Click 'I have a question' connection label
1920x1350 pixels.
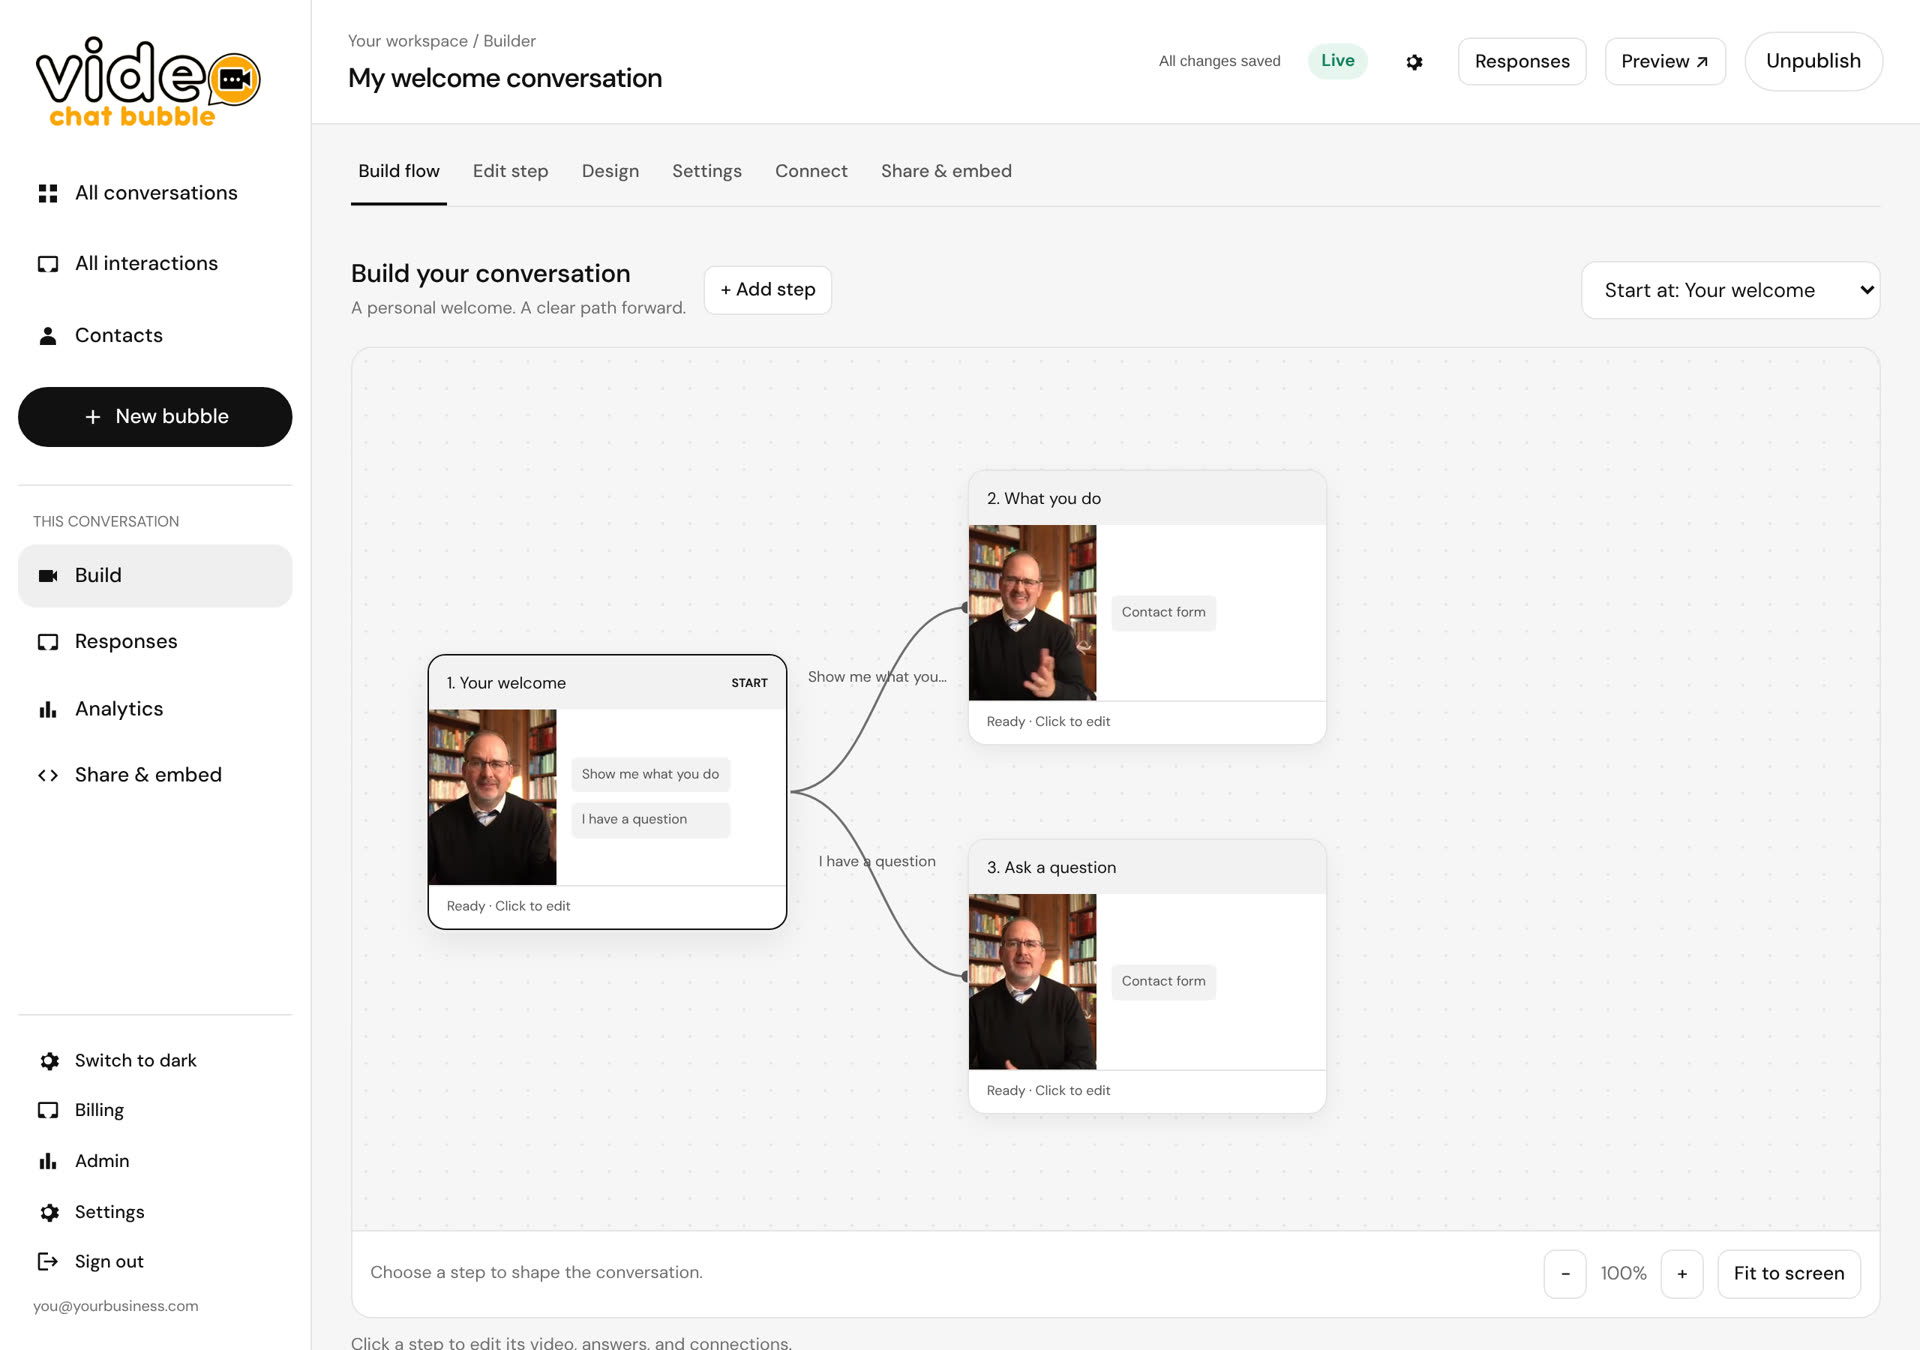click(877, 862)
